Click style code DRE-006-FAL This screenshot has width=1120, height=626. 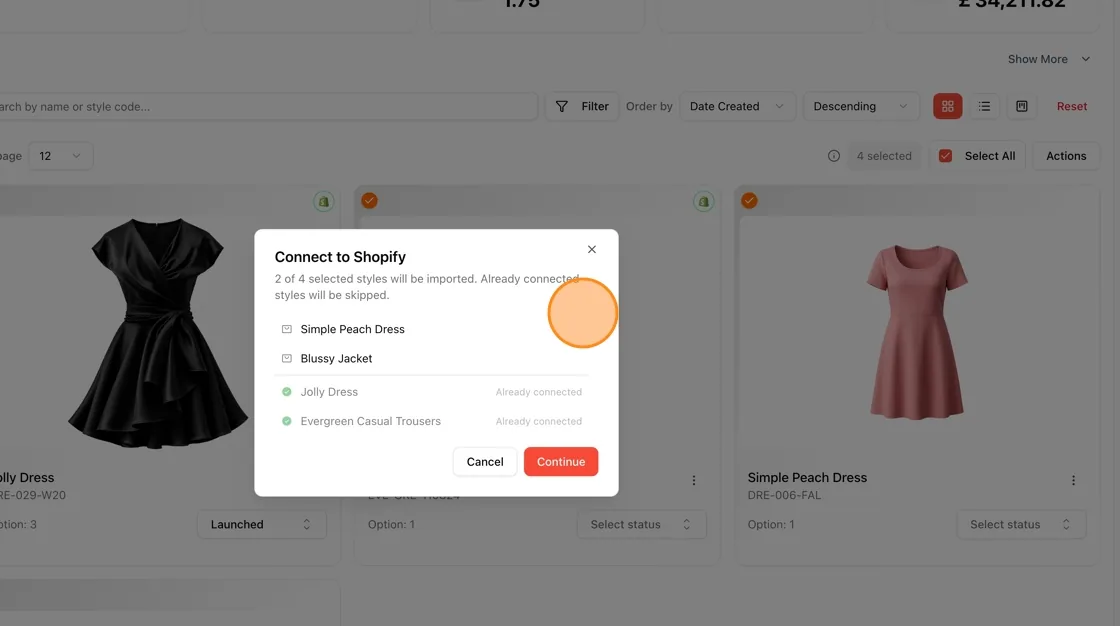click(x=784, y=495)
